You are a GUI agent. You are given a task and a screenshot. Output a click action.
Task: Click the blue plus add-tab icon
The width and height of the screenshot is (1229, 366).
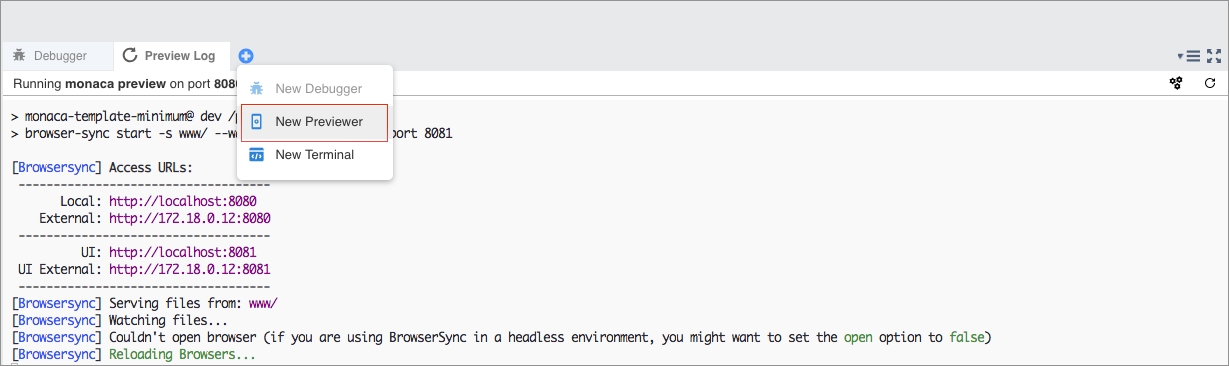(x=246, y=56)
